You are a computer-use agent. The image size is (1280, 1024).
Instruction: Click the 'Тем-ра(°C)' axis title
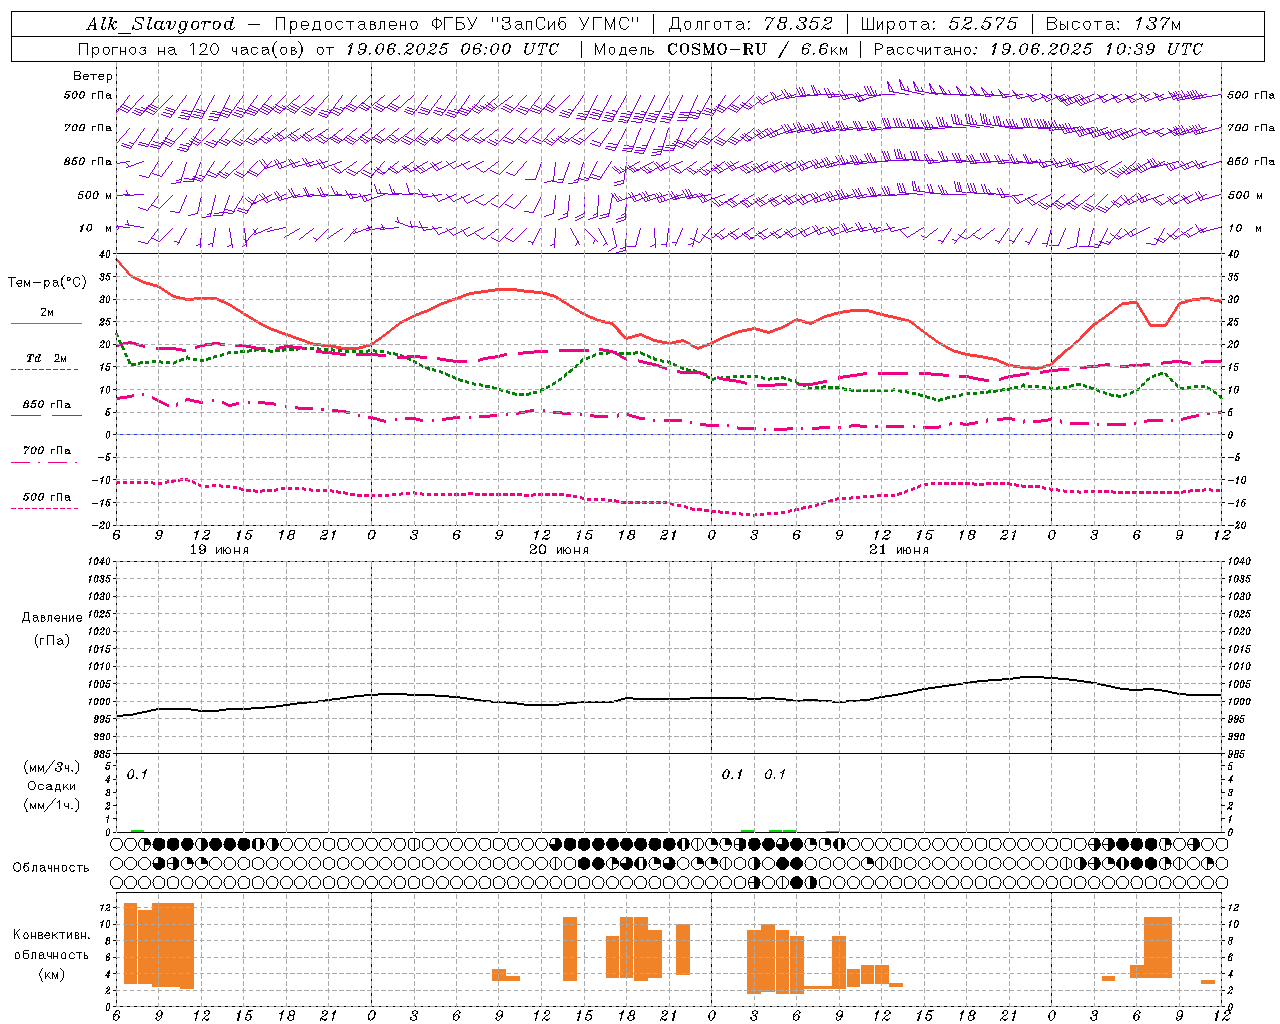pos(47,283)
